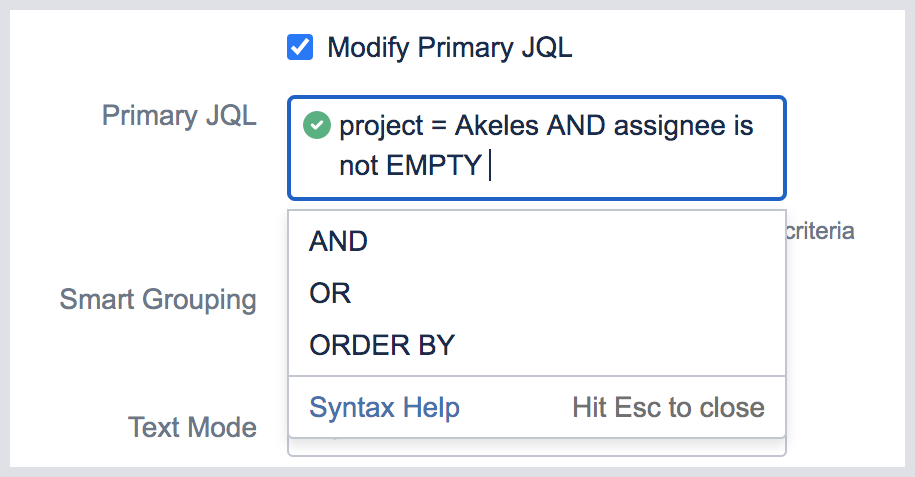Click the word not in the query
Screen dimensions: 915x477
[358, 165]
